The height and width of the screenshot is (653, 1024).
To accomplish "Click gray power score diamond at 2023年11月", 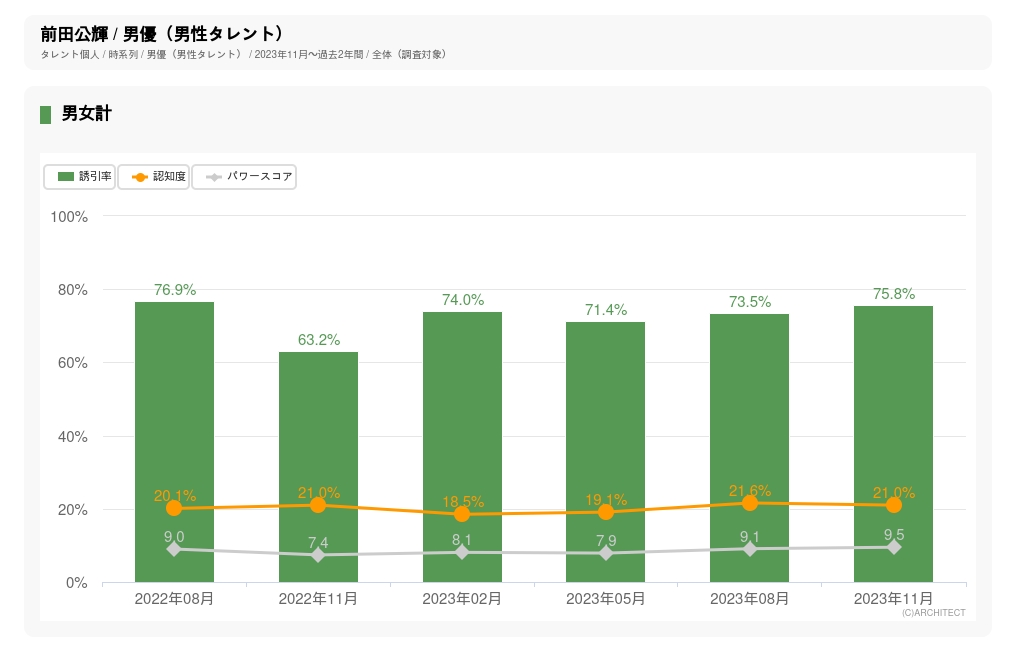I will pyautogui.click(x=893, y=547).
